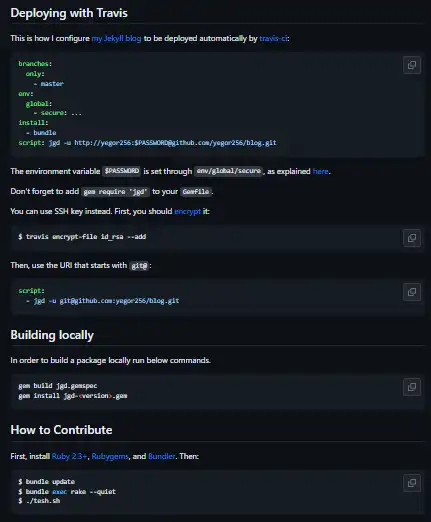Click the jgd -u git@github.com line

(102, 301)
